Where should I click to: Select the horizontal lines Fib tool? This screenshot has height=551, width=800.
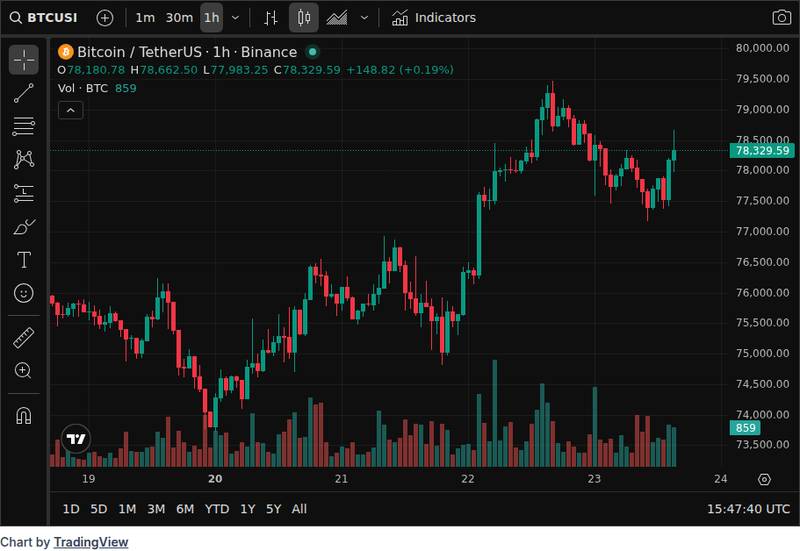pos(23,126)
